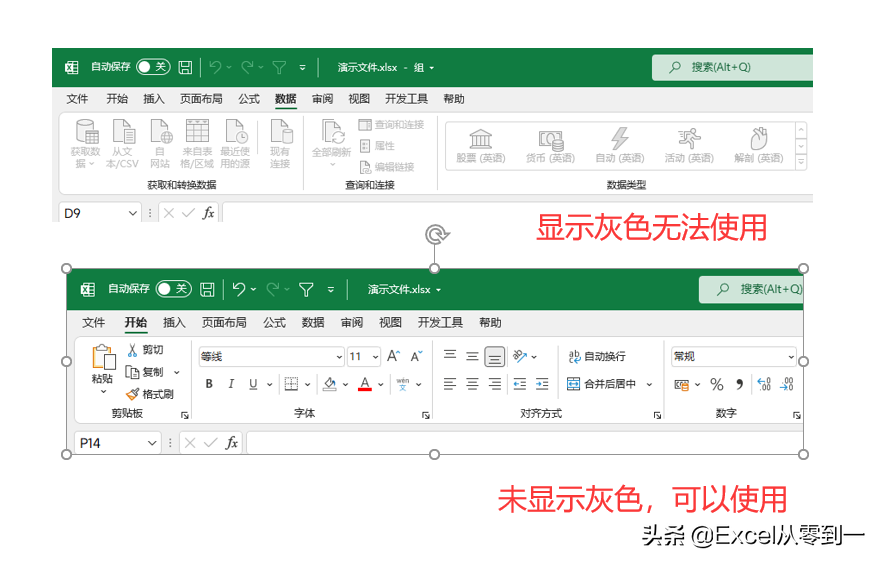Select the 货币 (英语) data type
Image resolution: width=880 pixels, height=563 pixels.
pyautogui.click(x=551, y=145)
